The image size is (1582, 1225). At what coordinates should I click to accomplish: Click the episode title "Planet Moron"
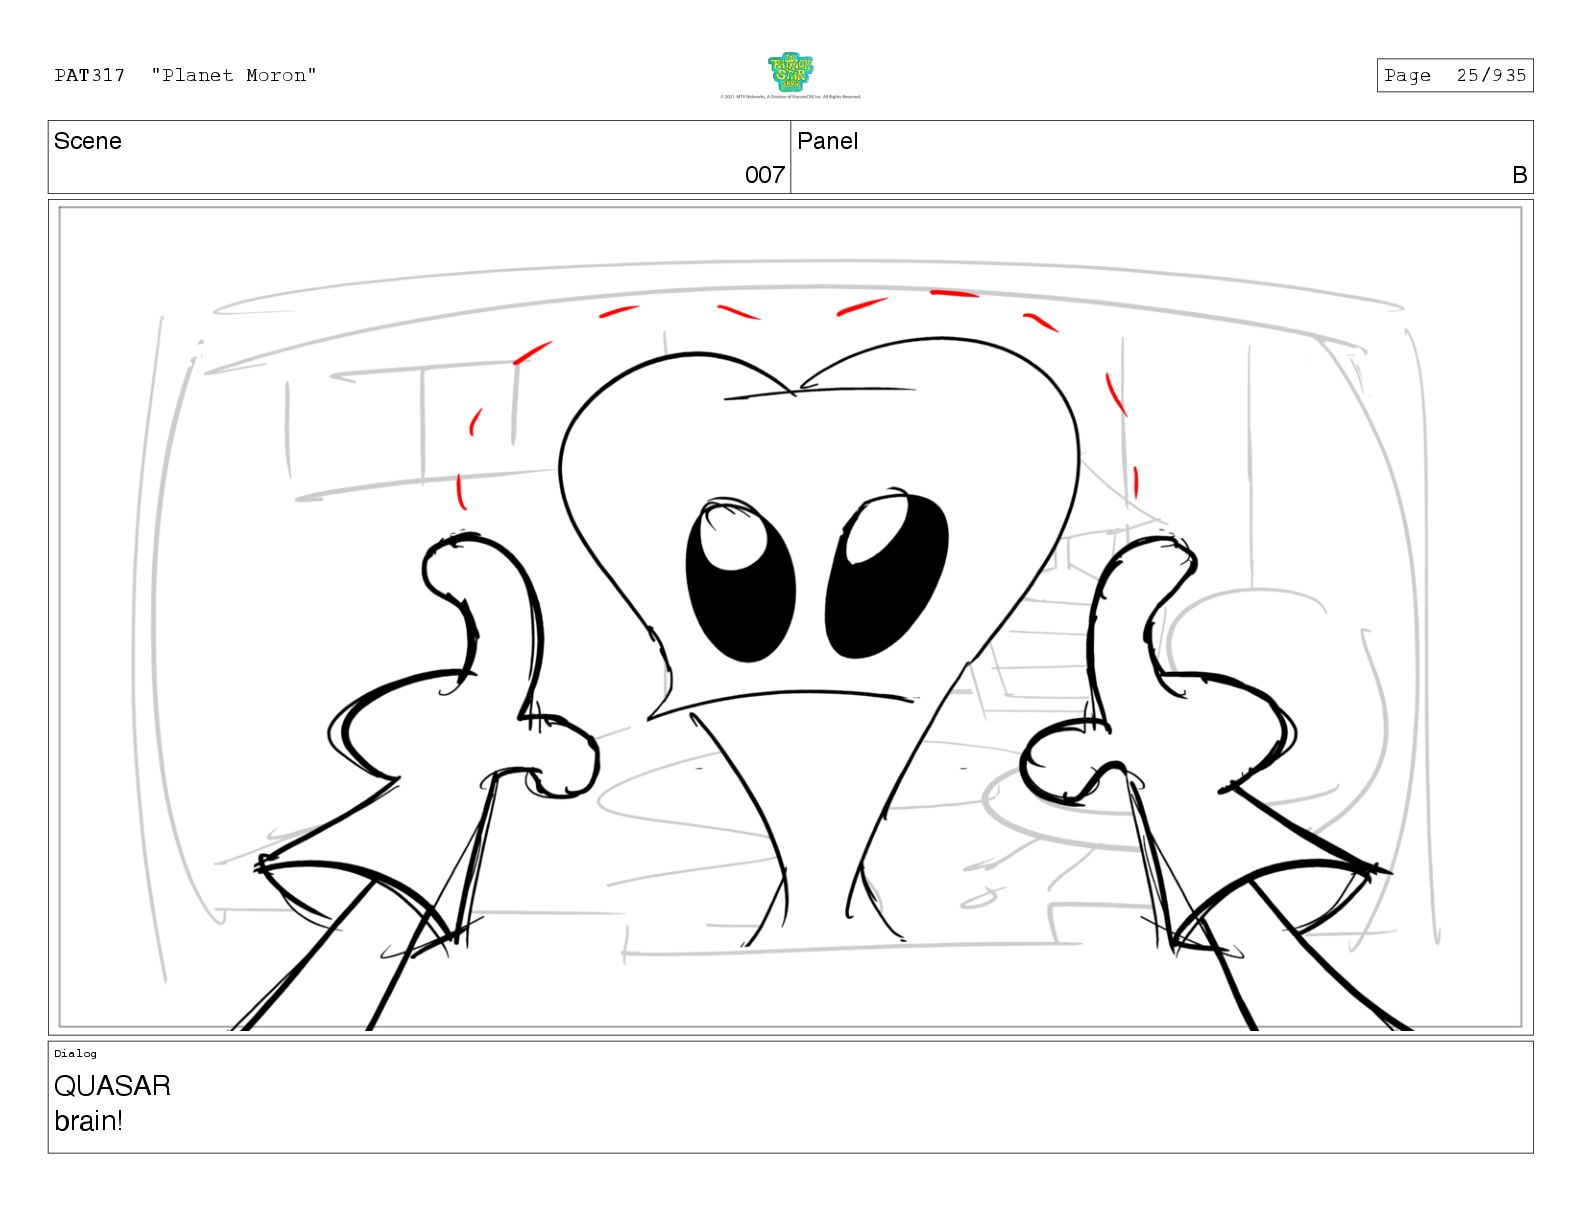tap(234, 75)
